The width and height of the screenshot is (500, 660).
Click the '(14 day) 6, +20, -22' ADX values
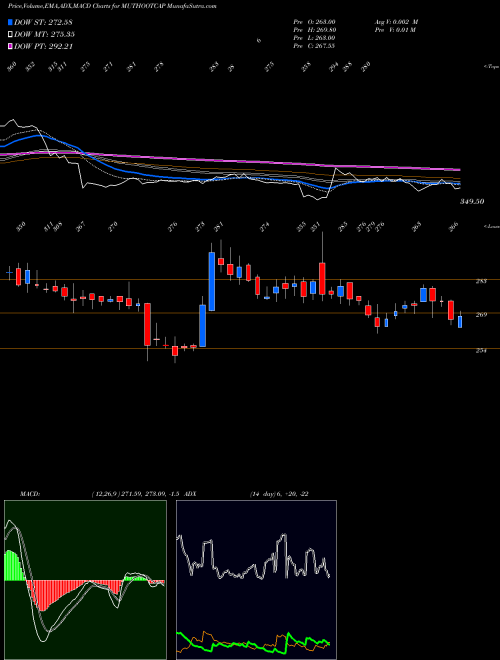click(x=279, y=494)
